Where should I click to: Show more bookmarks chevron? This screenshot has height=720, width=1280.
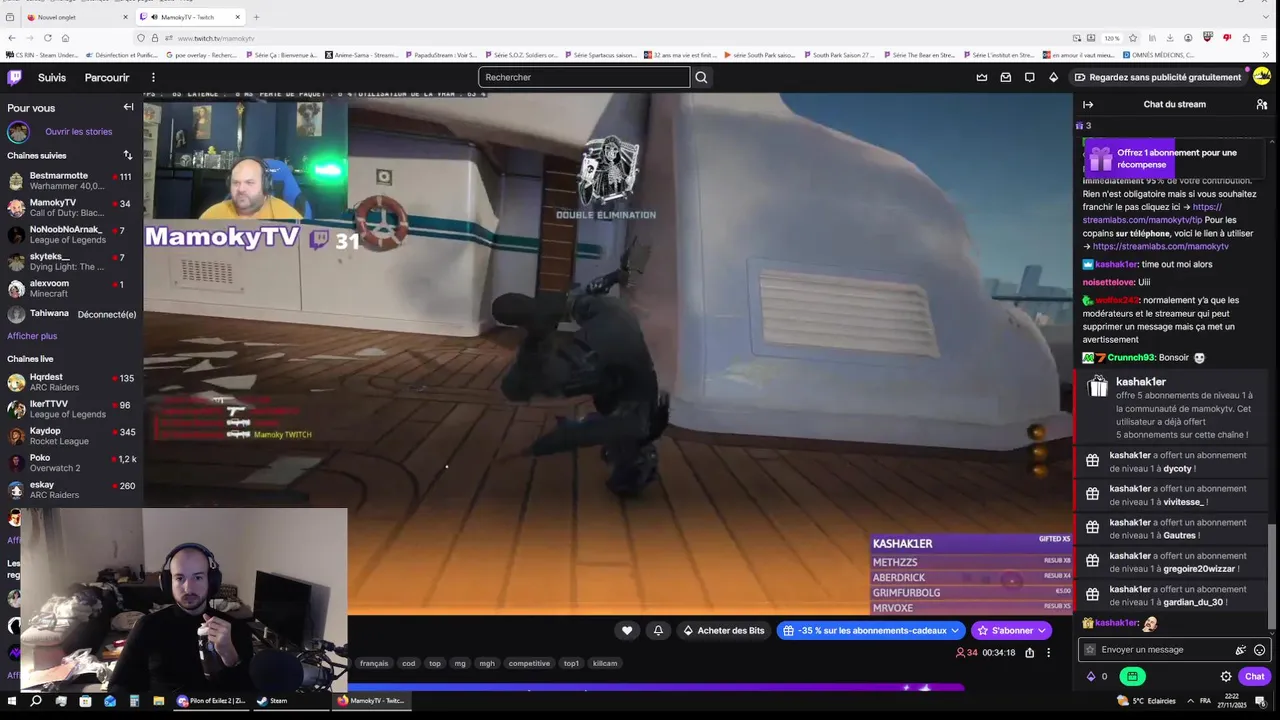point(1268,55)
